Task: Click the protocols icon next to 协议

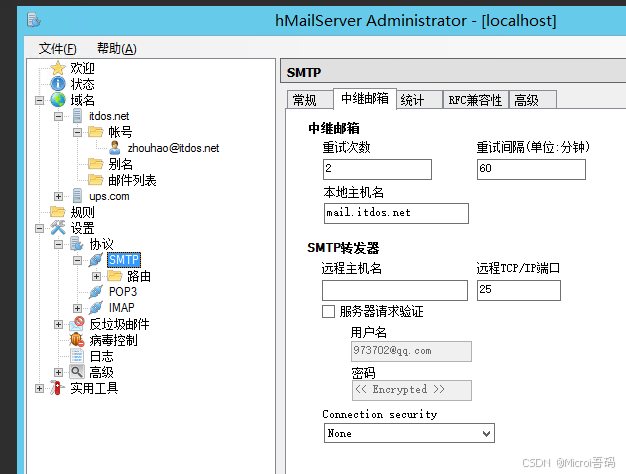Action: click(77, 244)
